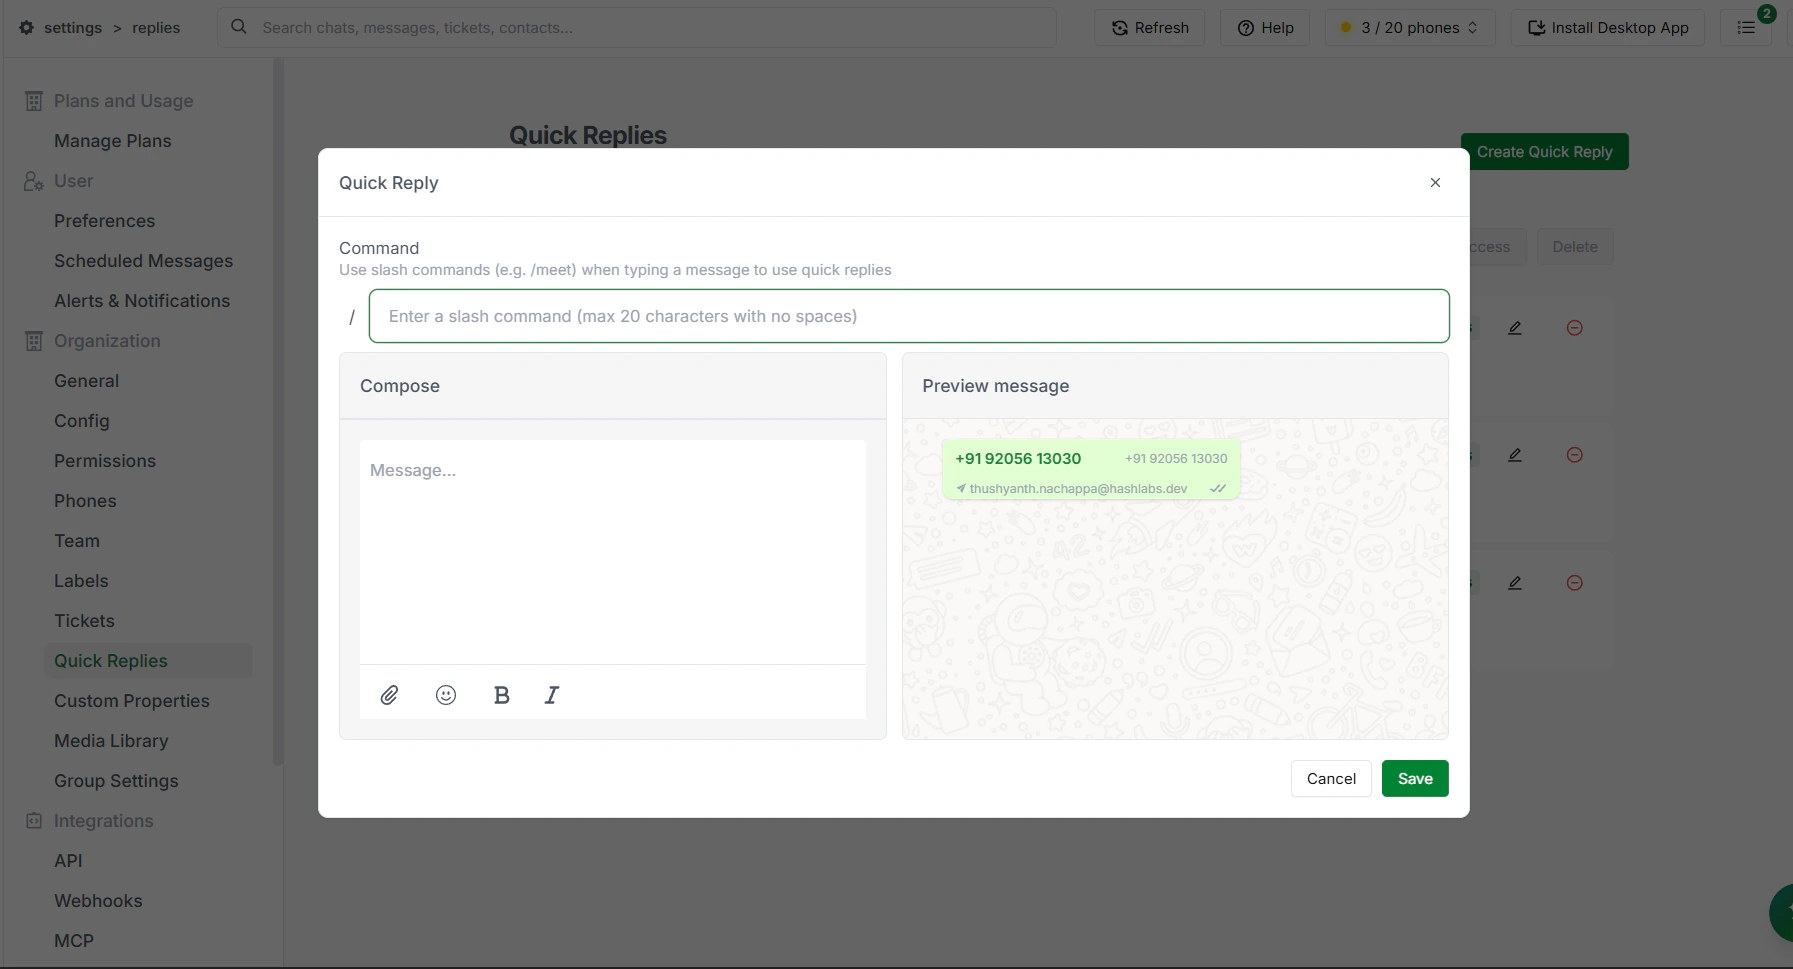Viewport: 1793px width, 969px height.
Task: Click the sidebar vertical scrollbar
Action: pyautogui.click(x=278, y=412)
